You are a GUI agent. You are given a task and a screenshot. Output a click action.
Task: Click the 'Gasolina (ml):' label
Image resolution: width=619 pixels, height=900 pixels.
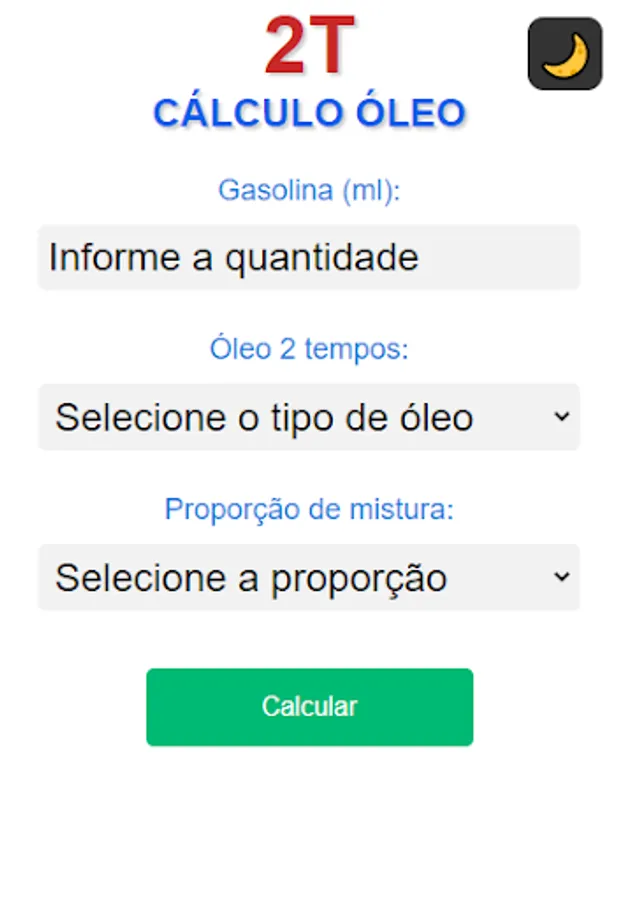pos(309,190)
